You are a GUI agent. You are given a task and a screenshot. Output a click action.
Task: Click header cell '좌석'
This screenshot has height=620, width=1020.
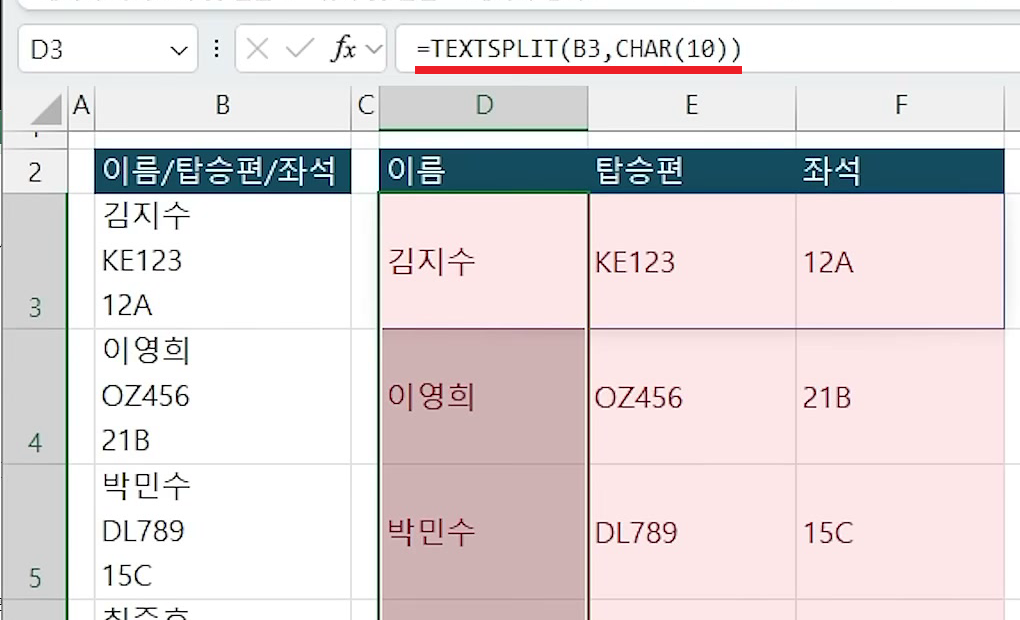click(900, 171)
